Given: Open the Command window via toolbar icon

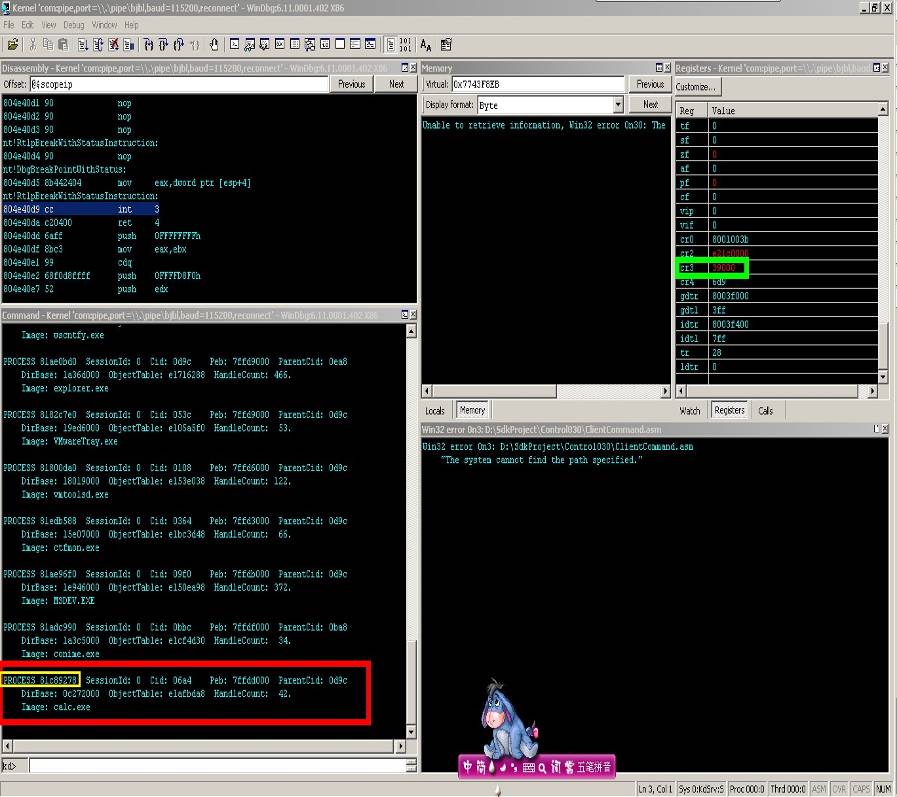Looking at the screenshot, I should pyautogui.click(x=235, y=45).
